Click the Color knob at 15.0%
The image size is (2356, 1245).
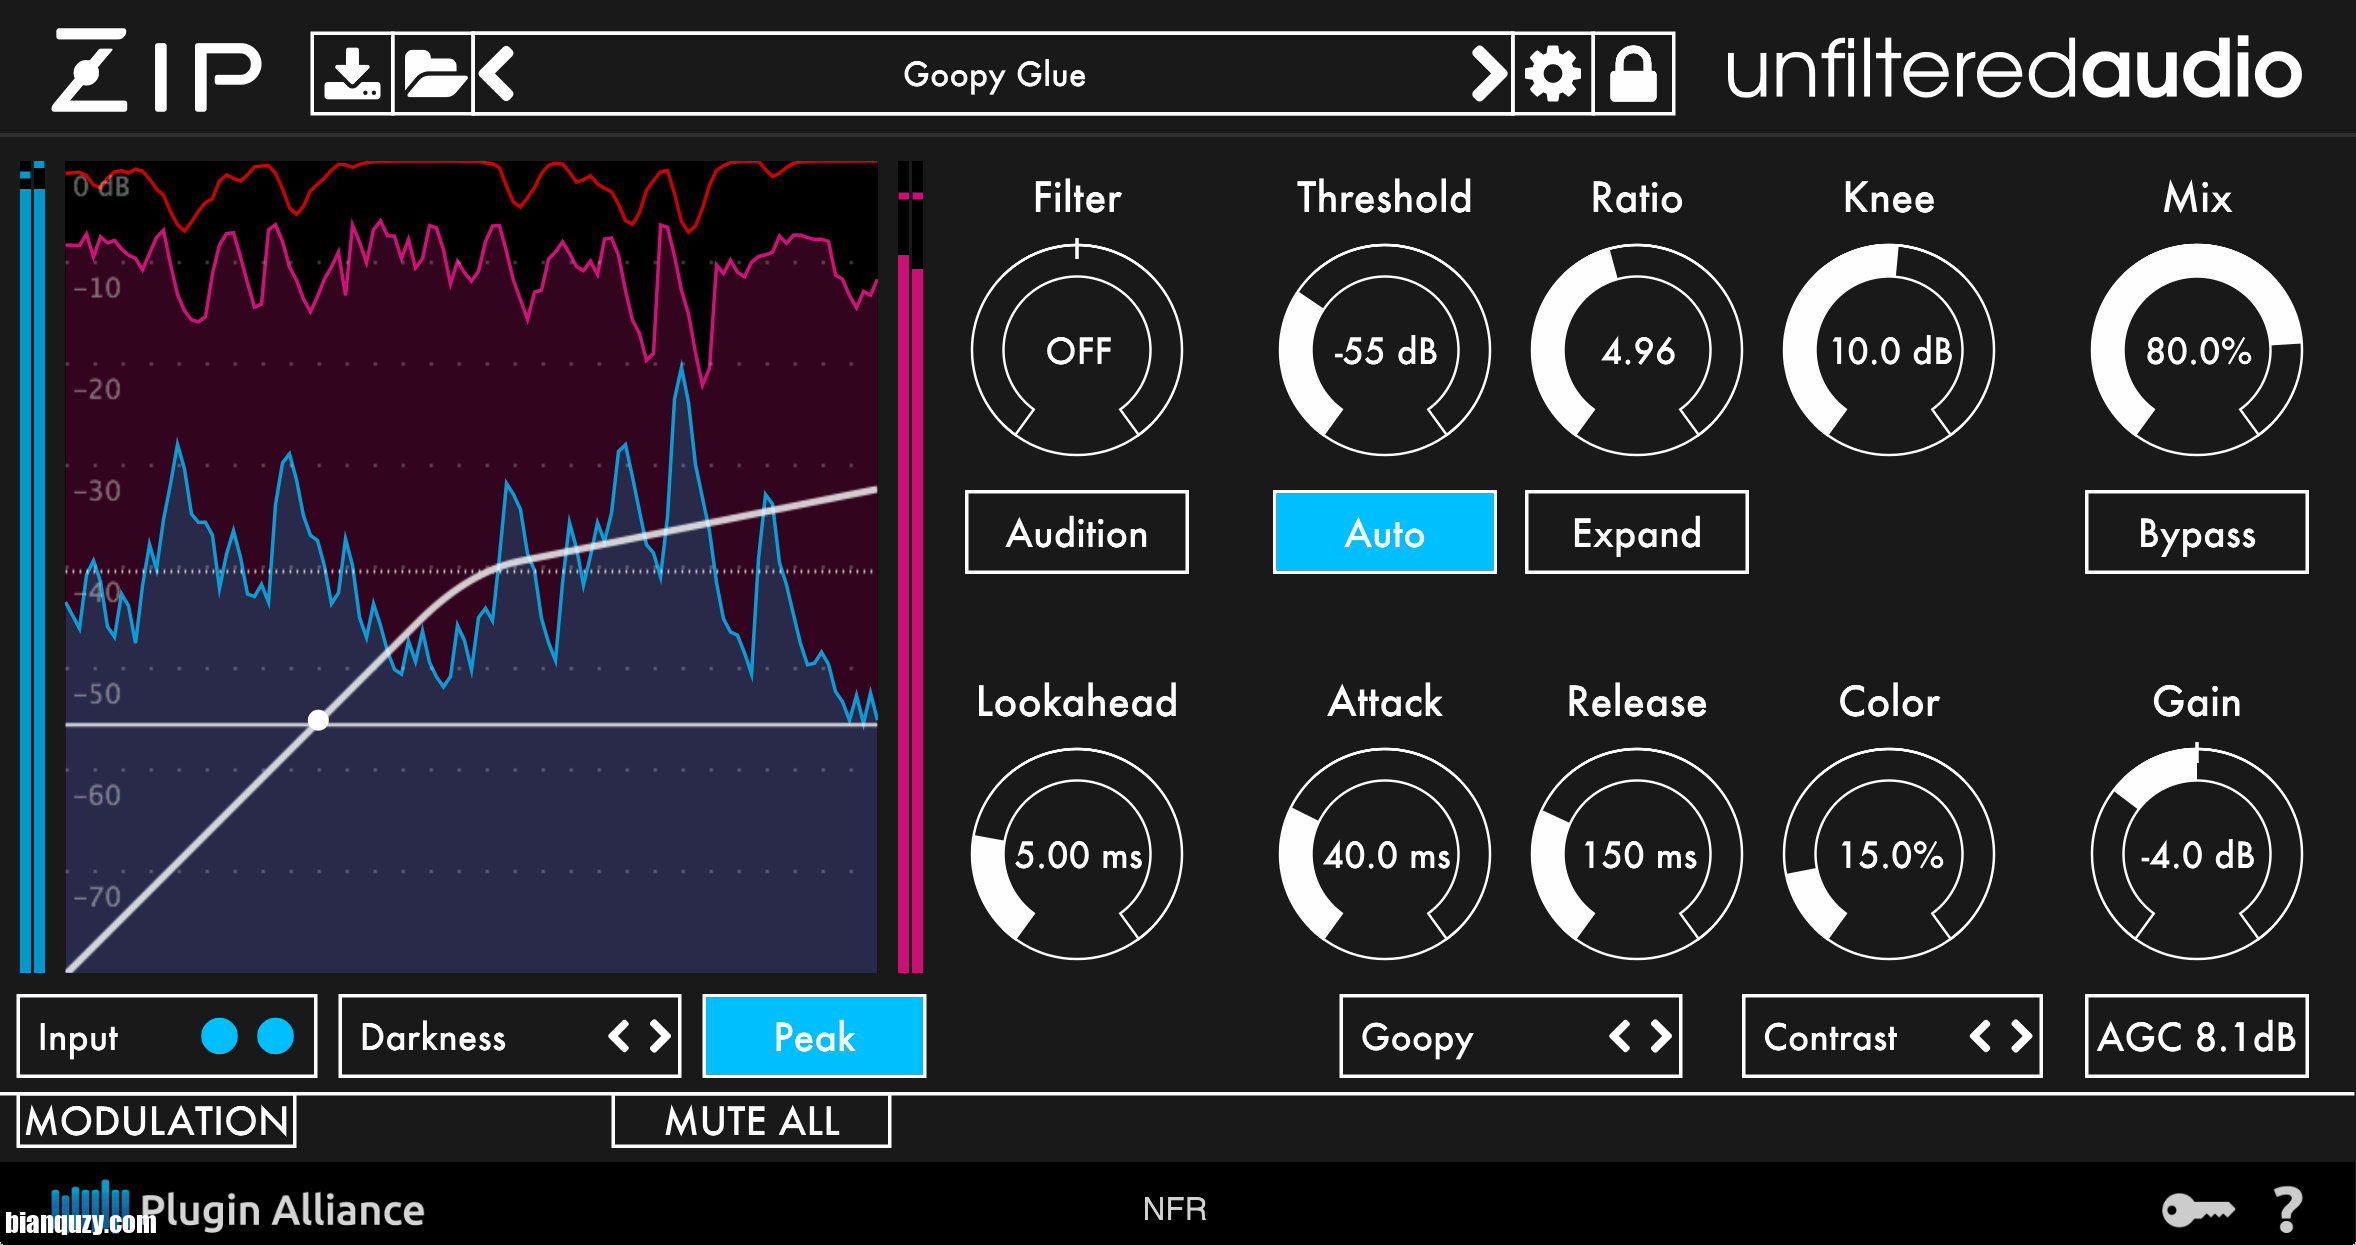[1889, 854]
